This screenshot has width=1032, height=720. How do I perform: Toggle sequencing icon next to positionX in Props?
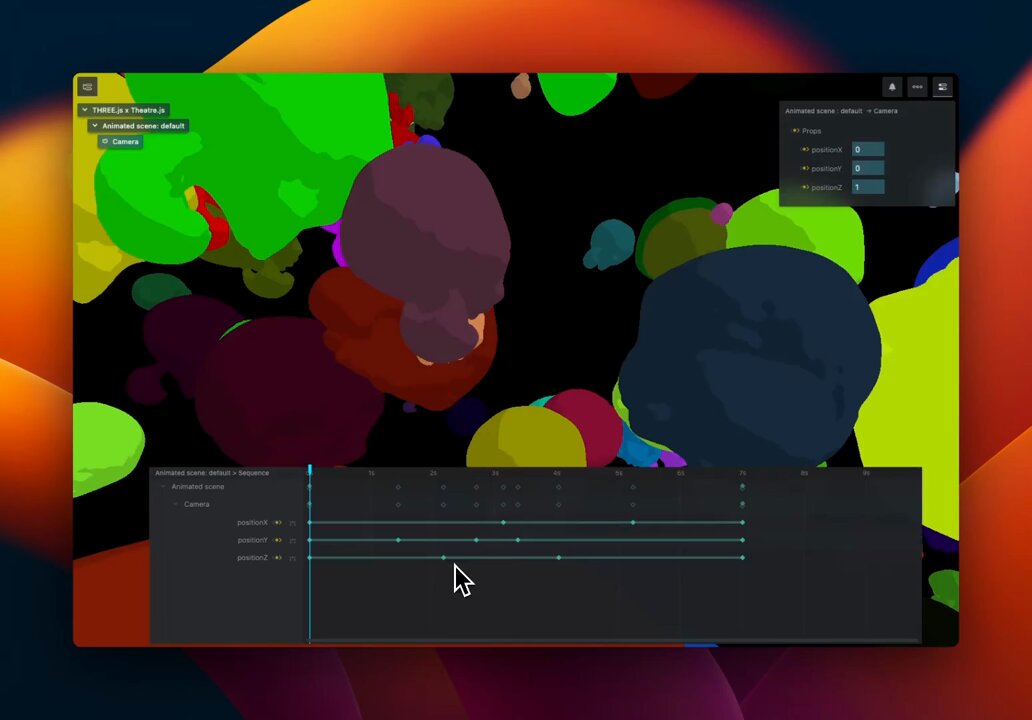point(805,150)
